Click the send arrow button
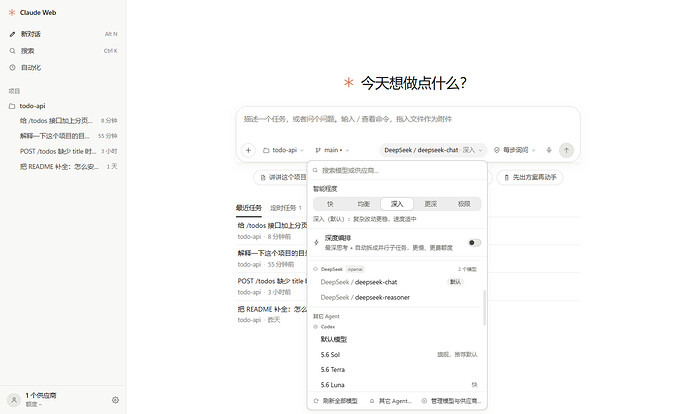 pyautogui.click(x=566, y=150)
